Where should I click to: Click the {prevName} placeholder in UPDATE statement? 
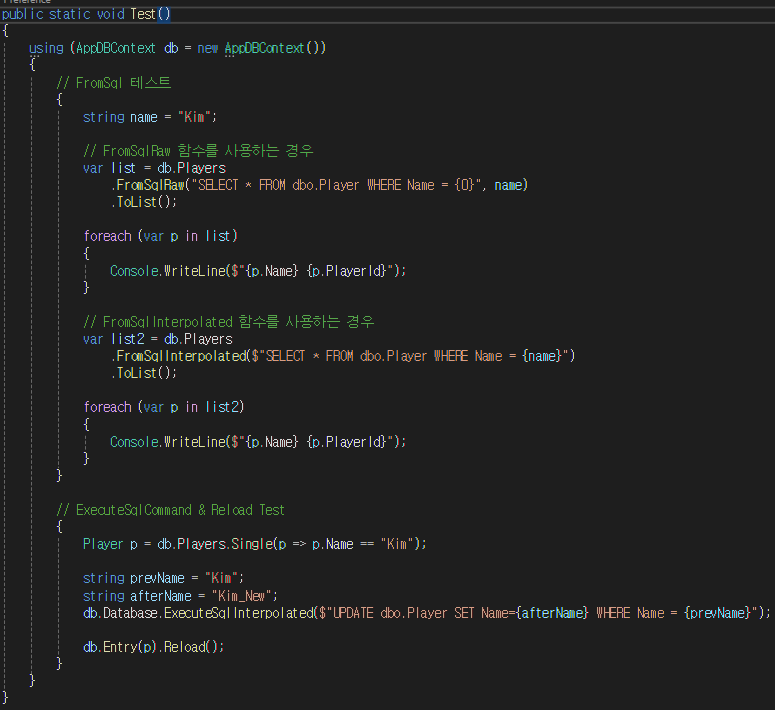(718, 613)
